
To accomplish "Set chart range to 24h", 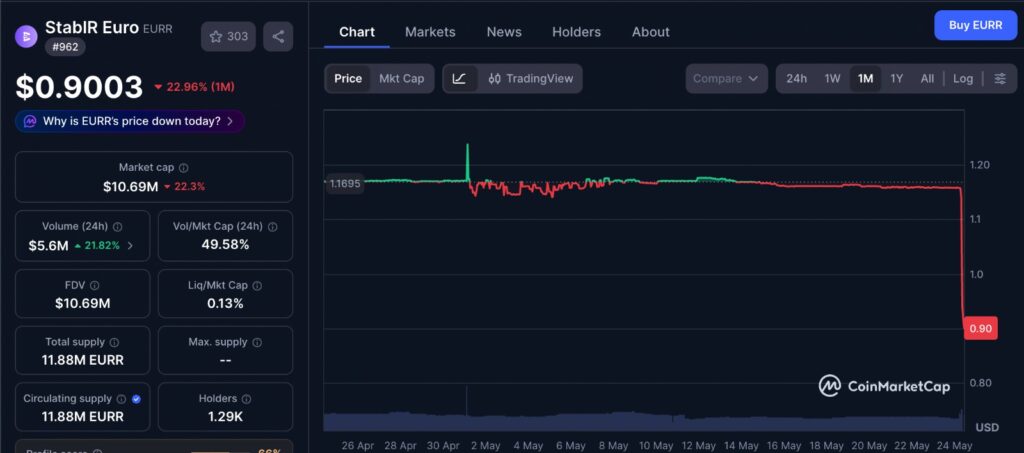I will click(x=796, y=78).
